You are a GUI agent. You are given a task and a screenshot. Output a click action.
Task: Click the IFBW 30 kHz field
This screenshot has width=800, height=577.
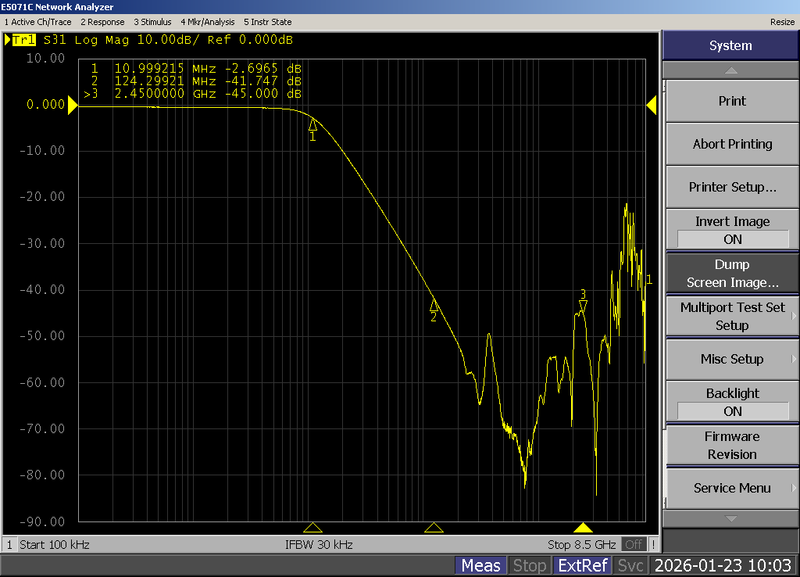(318, 544)
